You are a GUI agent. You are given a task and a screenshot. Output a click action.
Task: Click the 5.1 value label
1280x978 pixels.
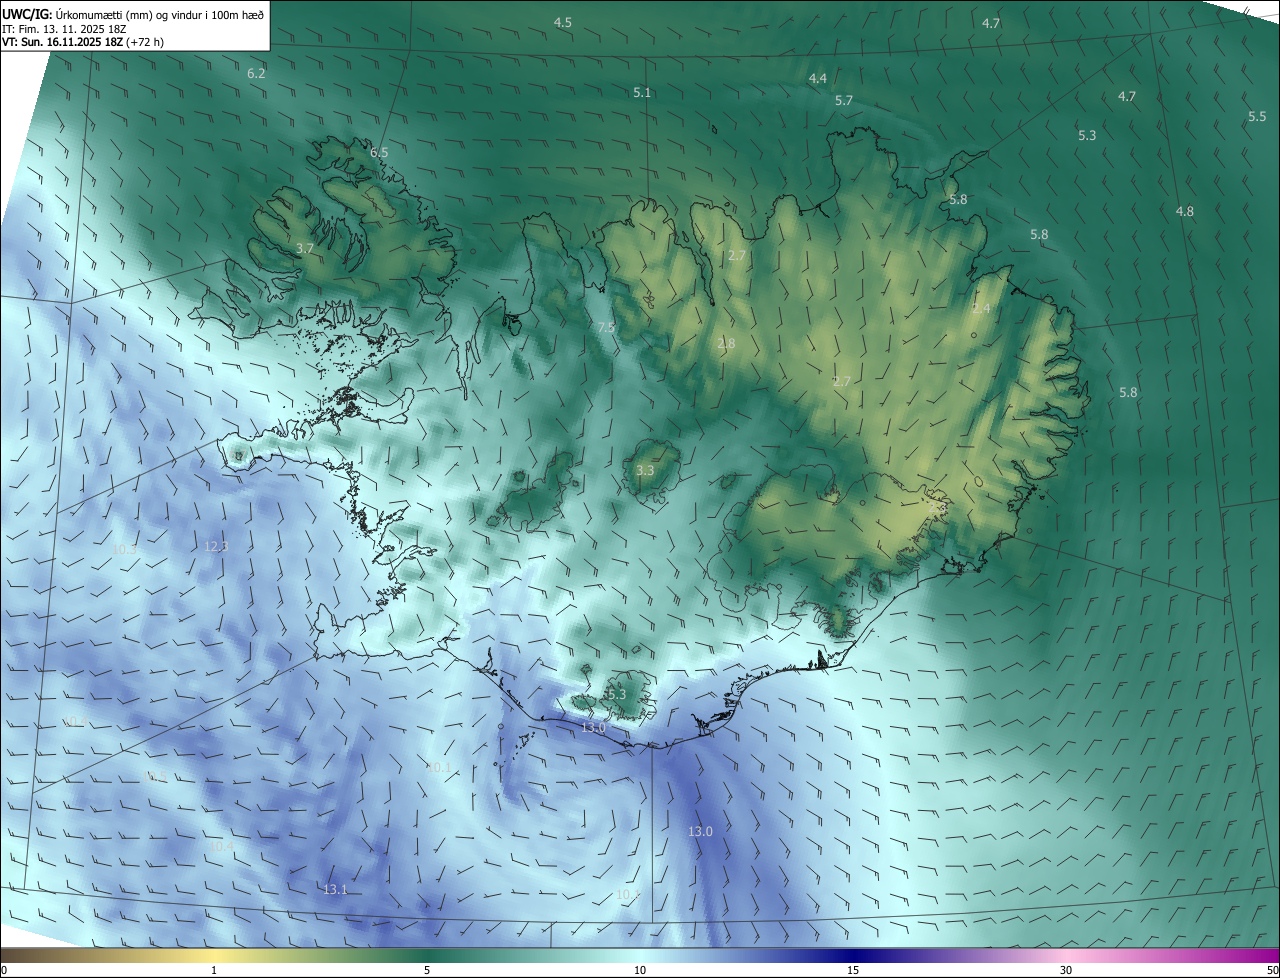pos(642,92)
